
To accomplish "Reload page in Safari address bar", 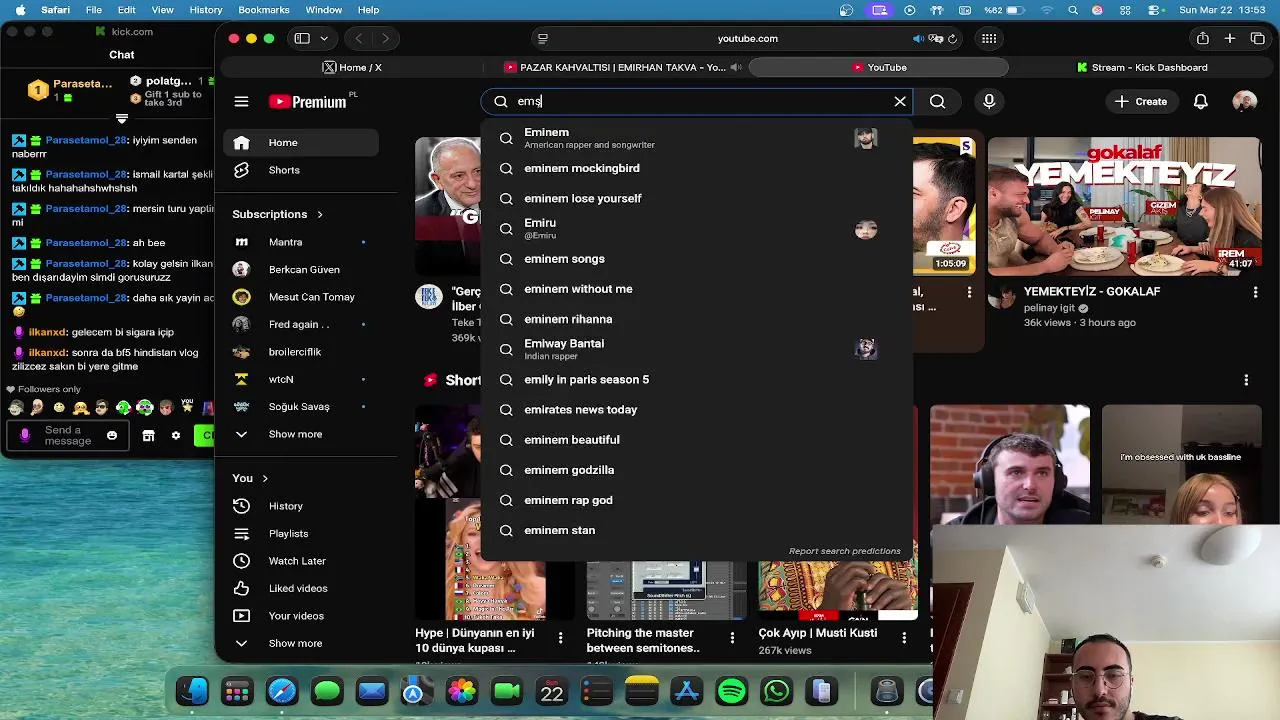I will tap(952, 38).
